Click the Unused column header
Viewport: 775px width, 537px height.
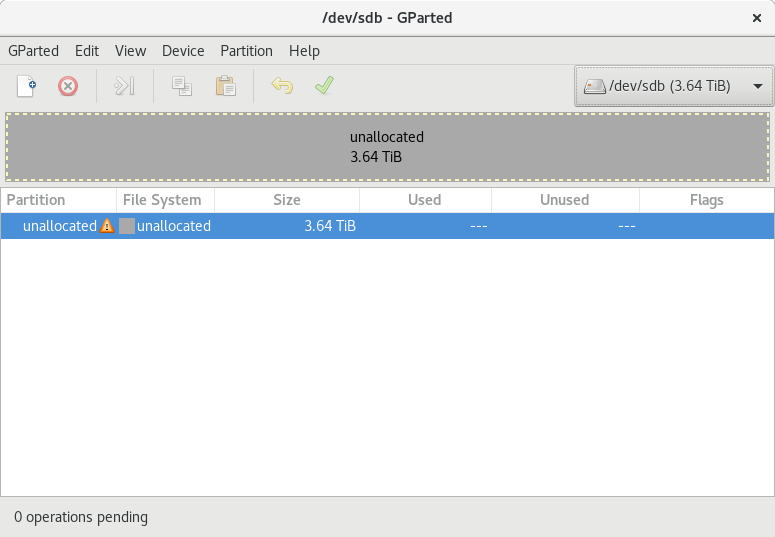(565, 200)
